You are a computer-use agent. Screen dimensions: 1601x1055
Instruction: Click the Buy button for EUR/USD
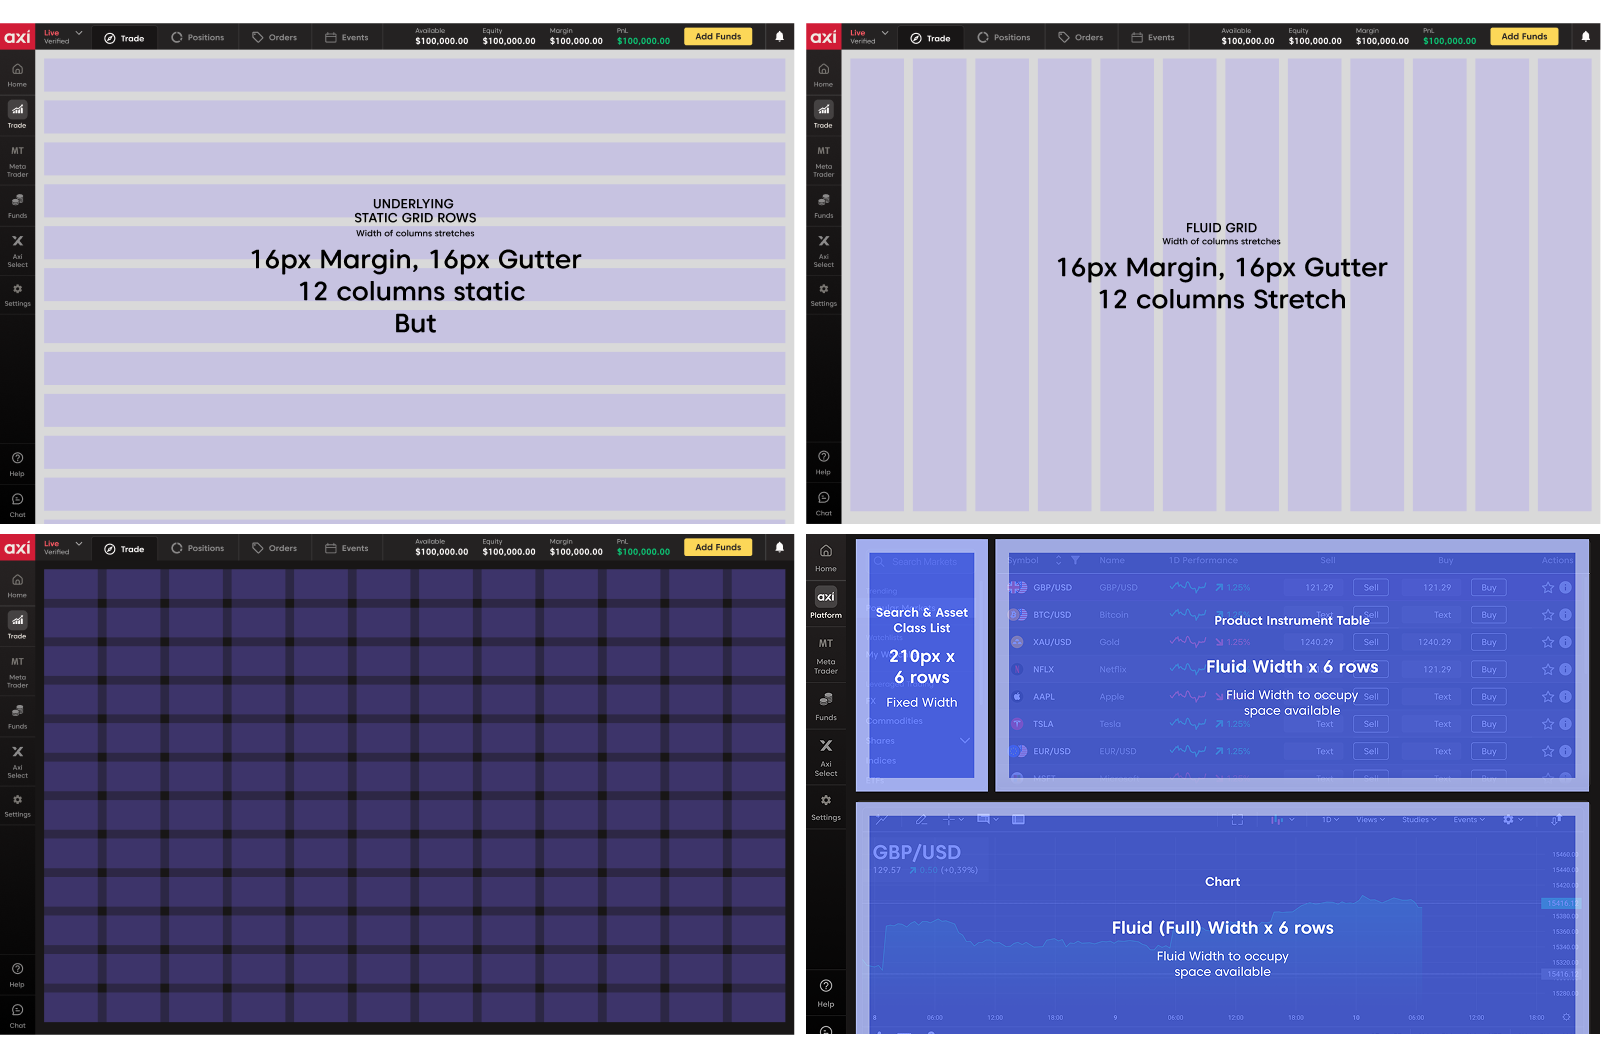1488,751
